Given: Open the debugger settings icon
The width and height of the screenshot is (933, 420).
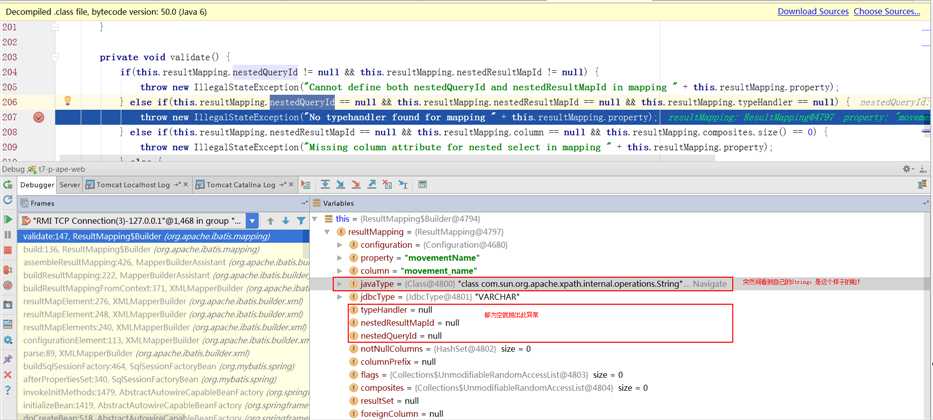Looking at the screenshot, I should click(8, 340).
